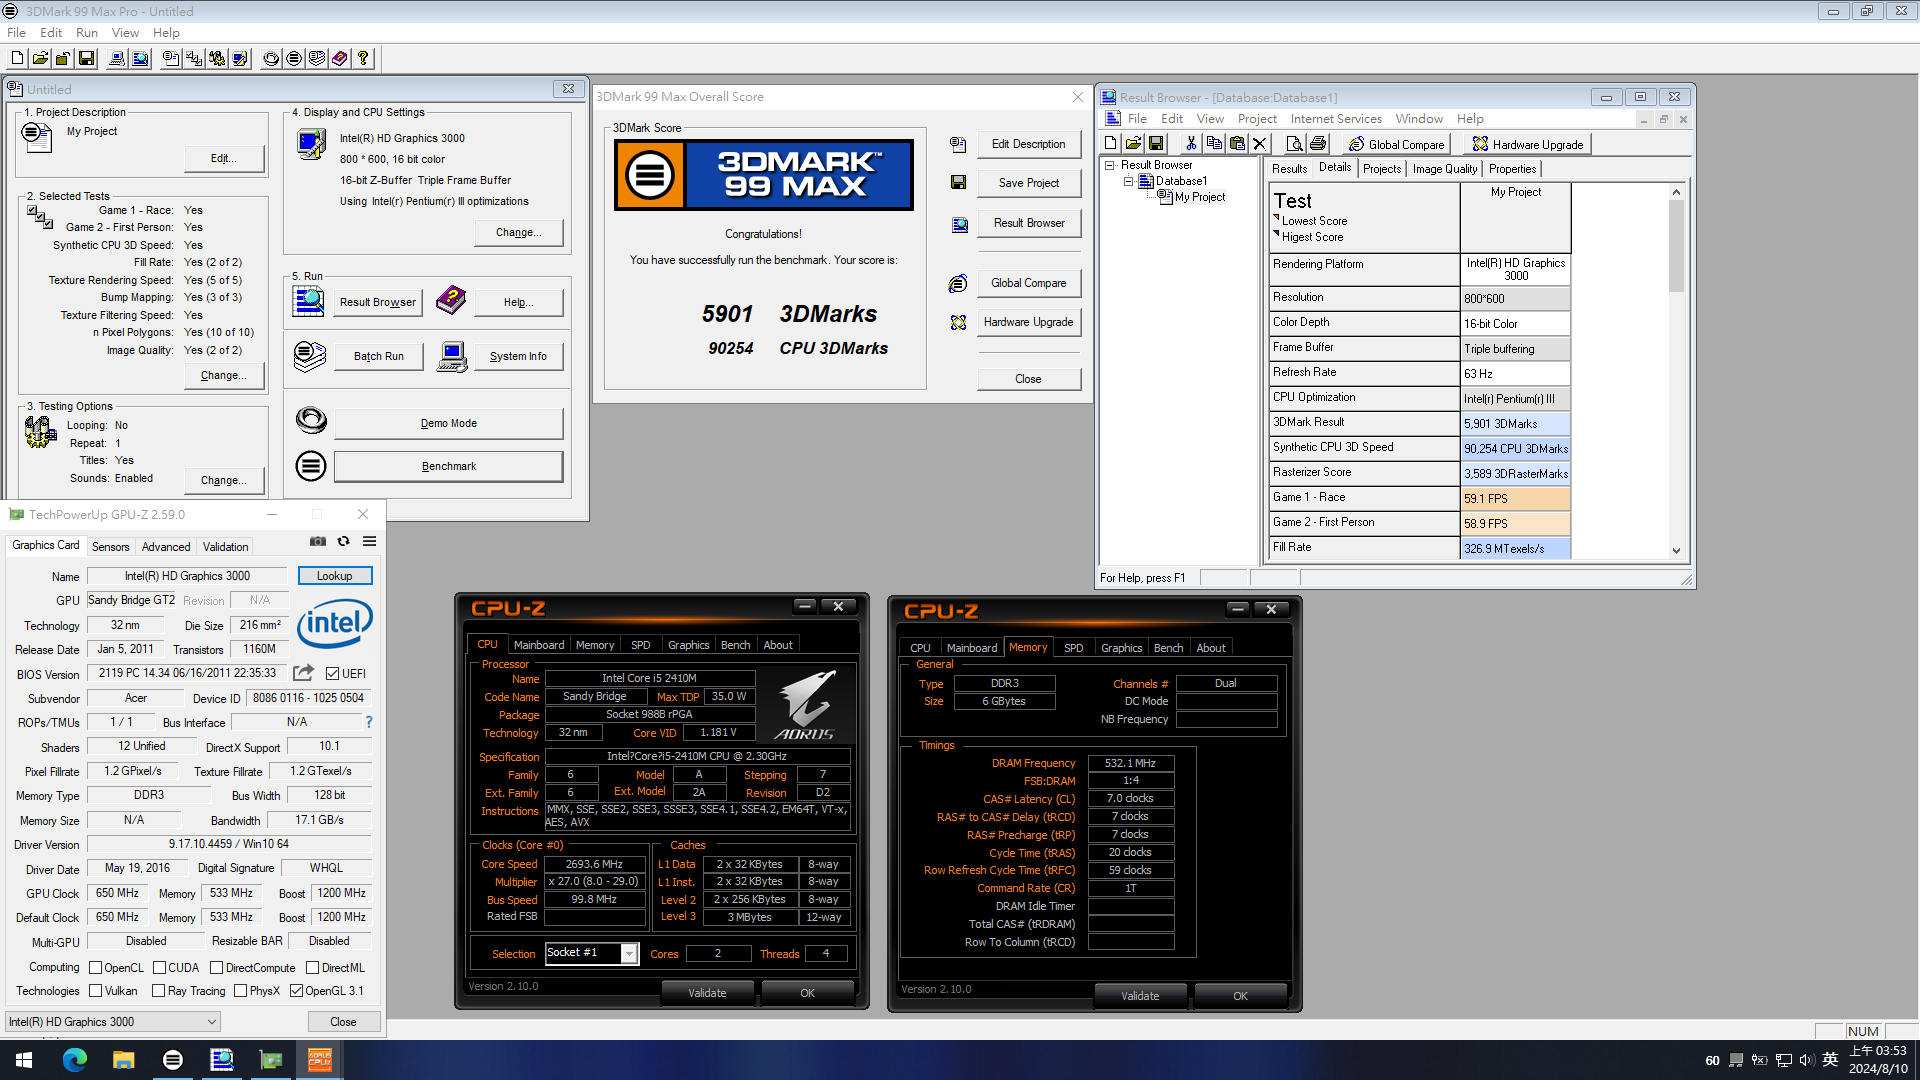1920x1080 pixels.
Task: Click Print Preview icon in Result Browser toolbar
Action: tap(1294, 144)
